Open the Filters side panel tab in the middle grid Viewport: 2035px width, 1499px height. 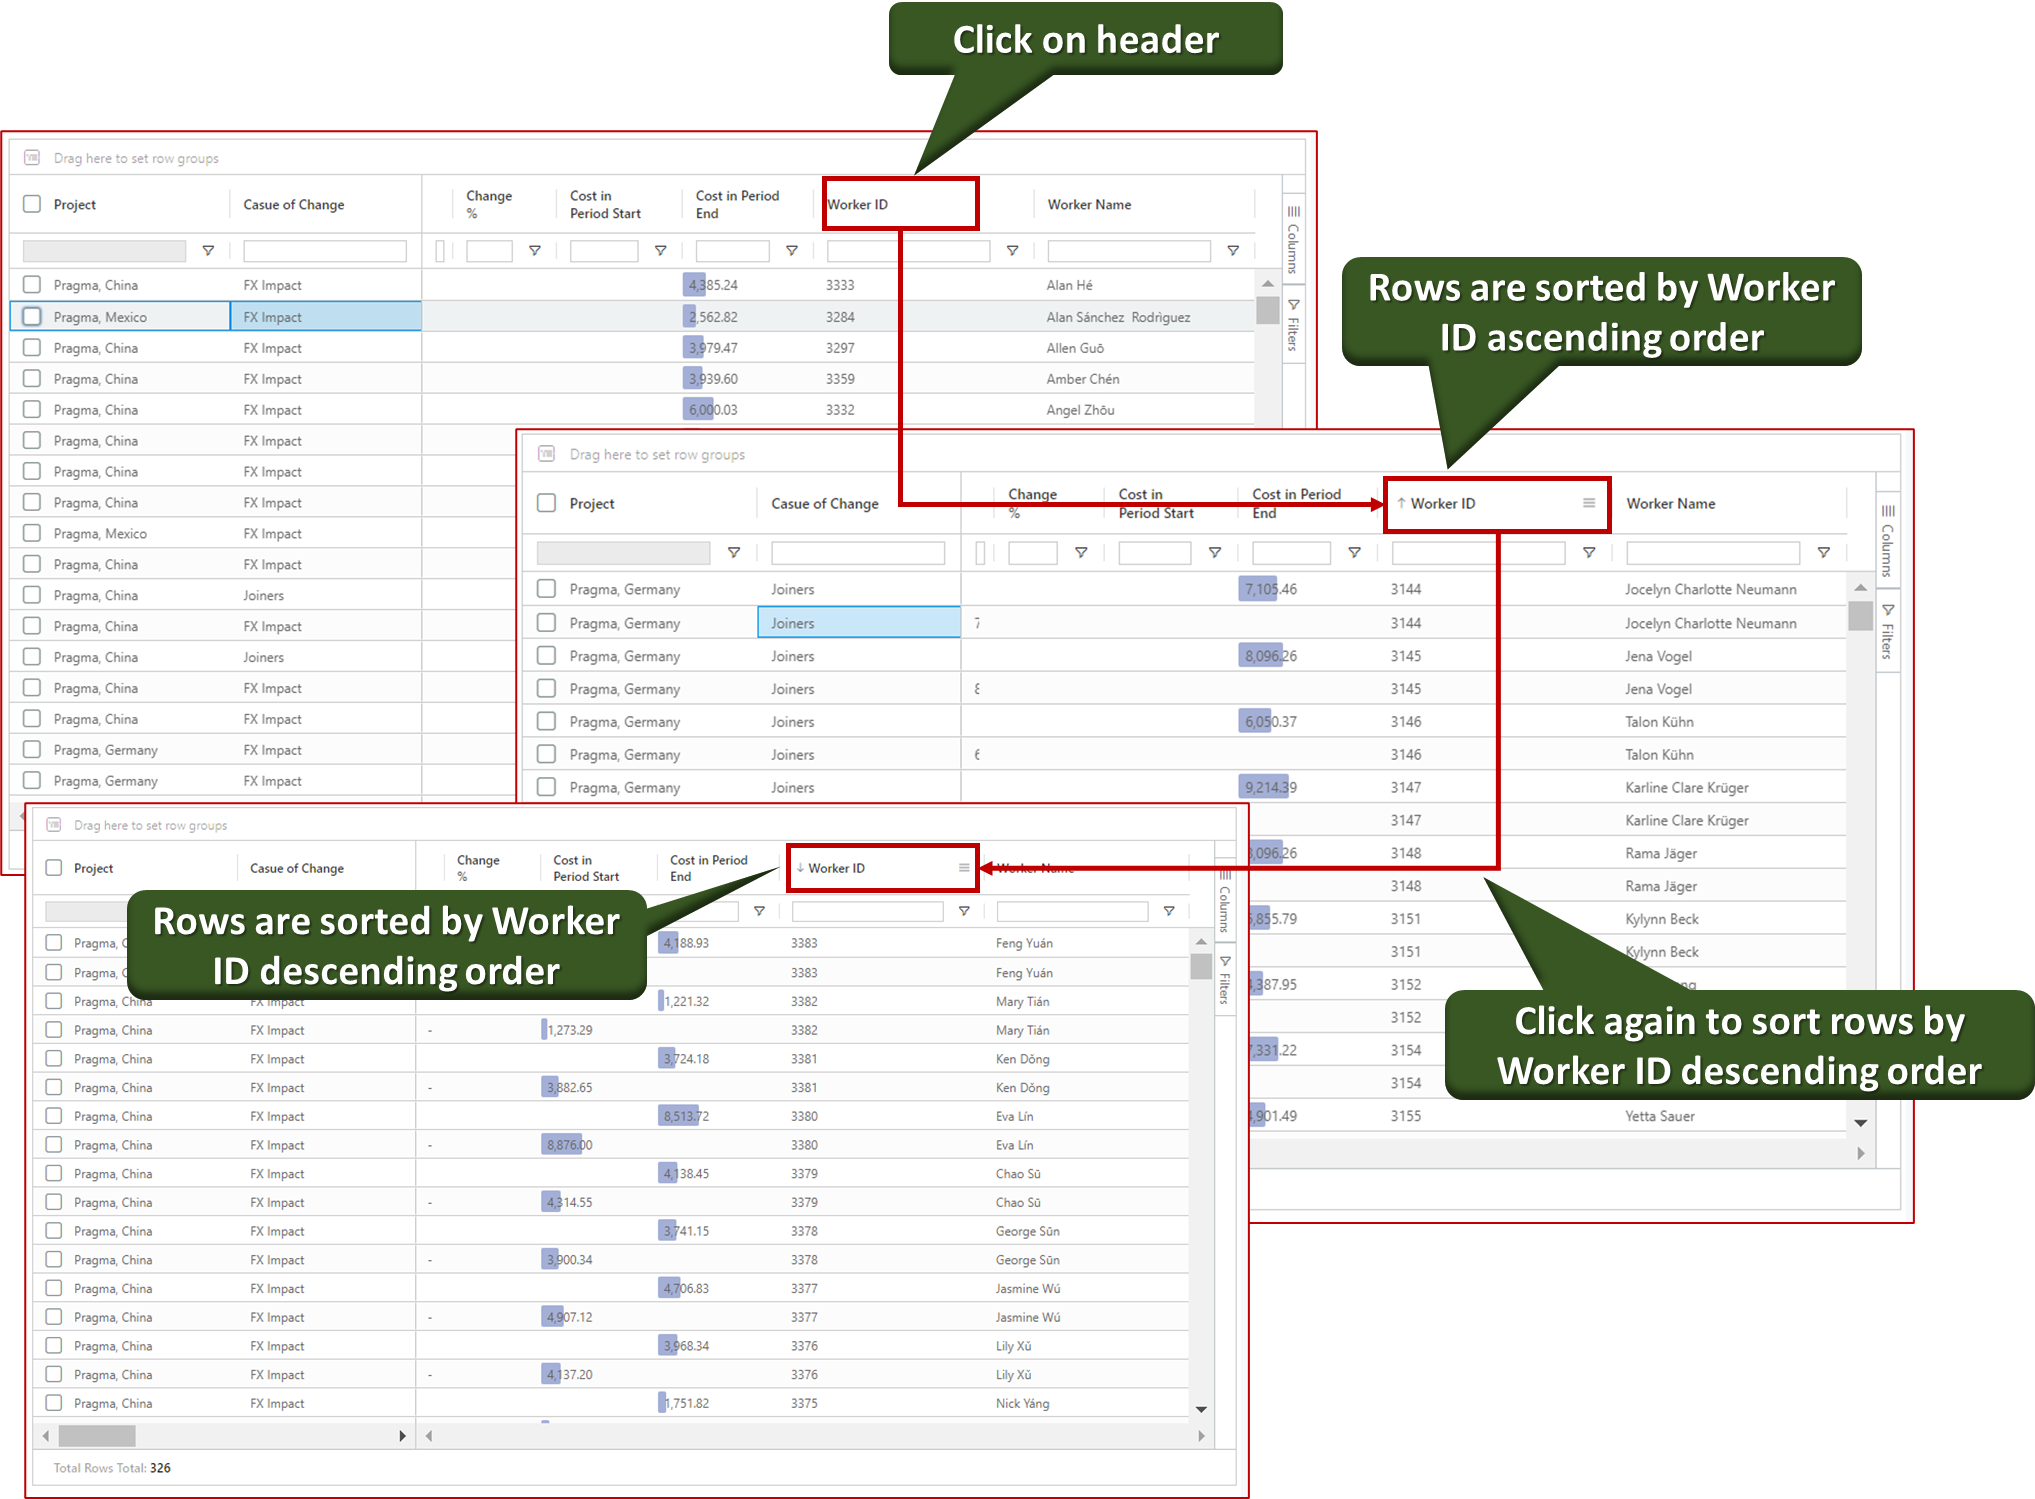click(1887, 632)
